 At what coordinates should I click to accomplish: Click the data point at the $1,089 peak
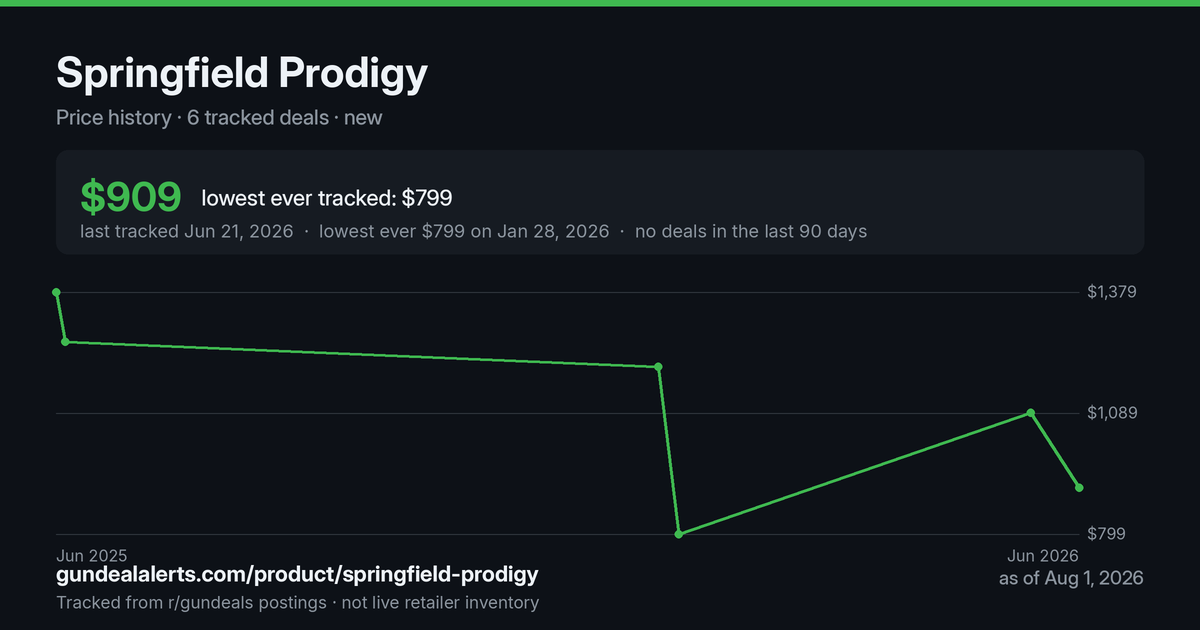(x=1031, y=413)
